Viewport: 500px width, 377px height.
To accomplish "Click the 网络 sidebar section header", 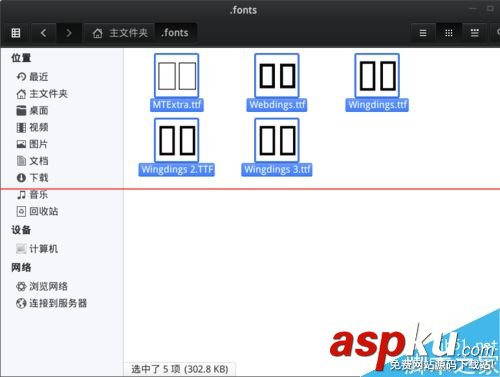I will (x=21, y=267).
